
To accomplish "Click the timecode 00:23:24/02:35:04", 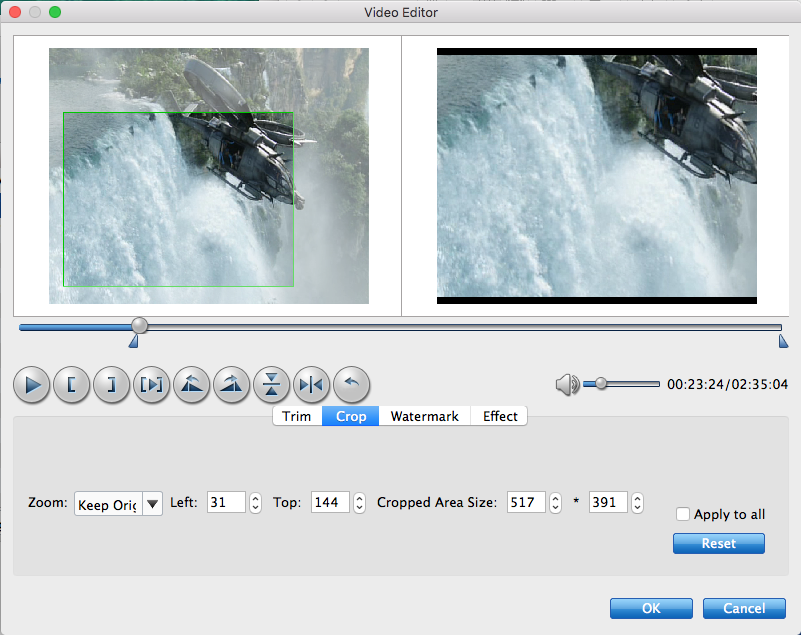I will [x=727, y=384].
